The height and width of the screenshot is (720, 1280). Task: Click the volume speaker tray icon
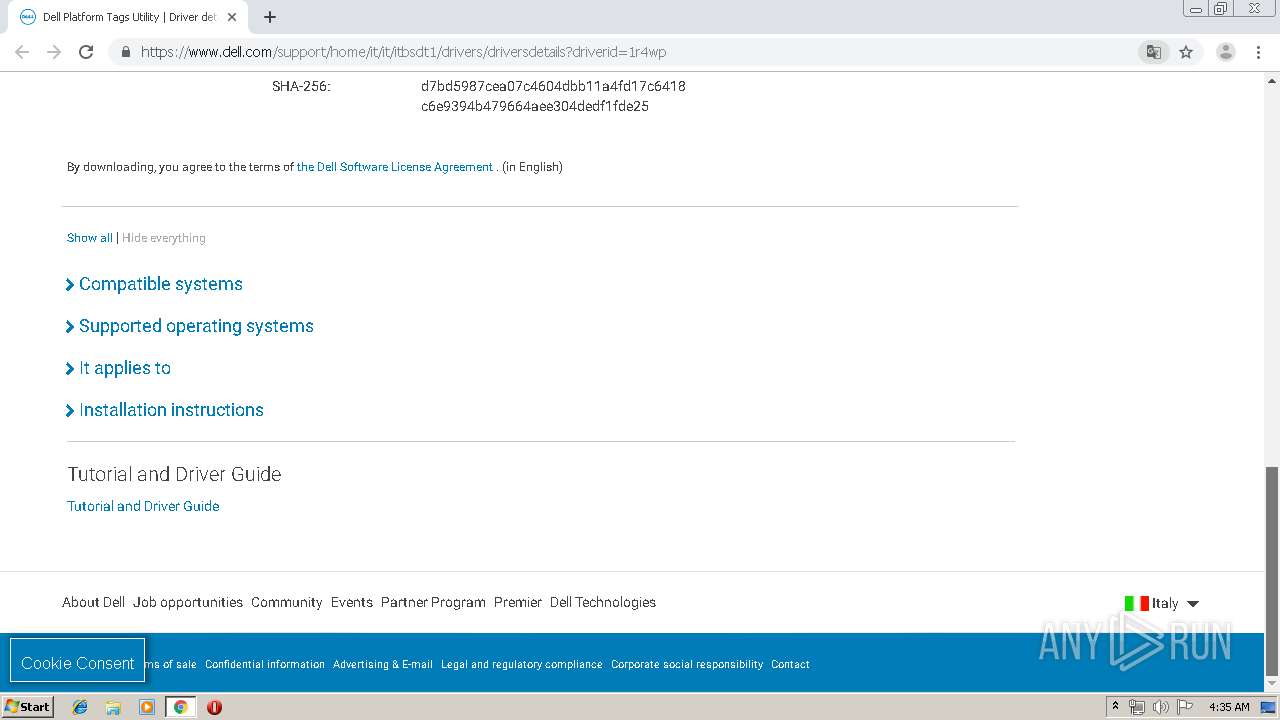tap(1160, 706)
